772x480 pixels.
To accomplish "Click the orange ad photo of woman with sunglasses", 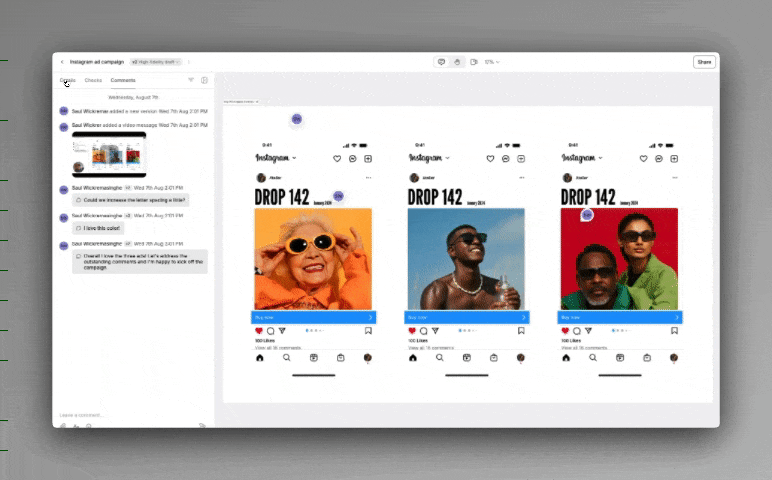I will tap(313, 259).
